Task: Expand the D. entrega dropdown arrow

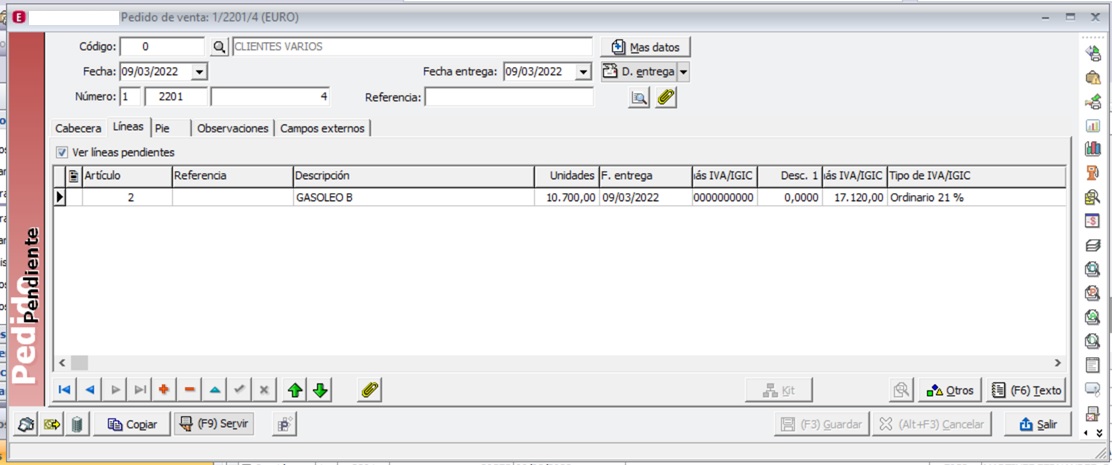Action: (684, 72)
